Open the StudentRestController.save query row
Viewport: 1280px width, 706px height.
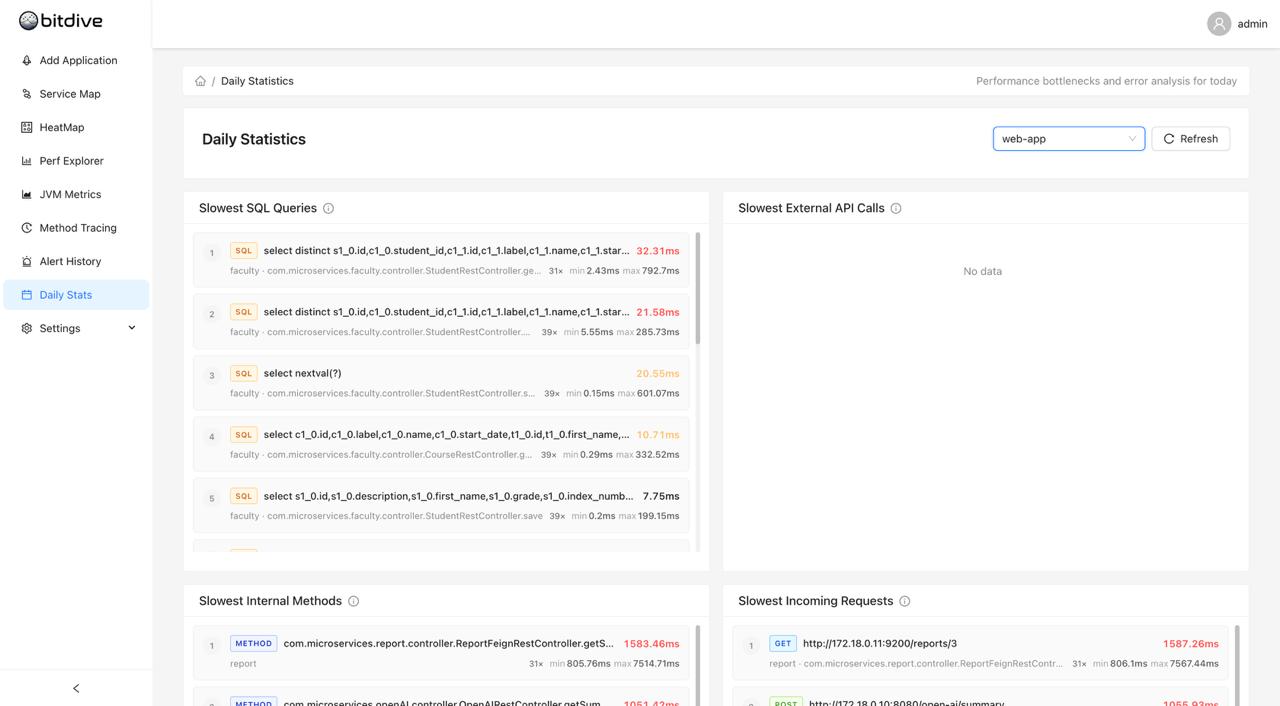pos(441,505)
